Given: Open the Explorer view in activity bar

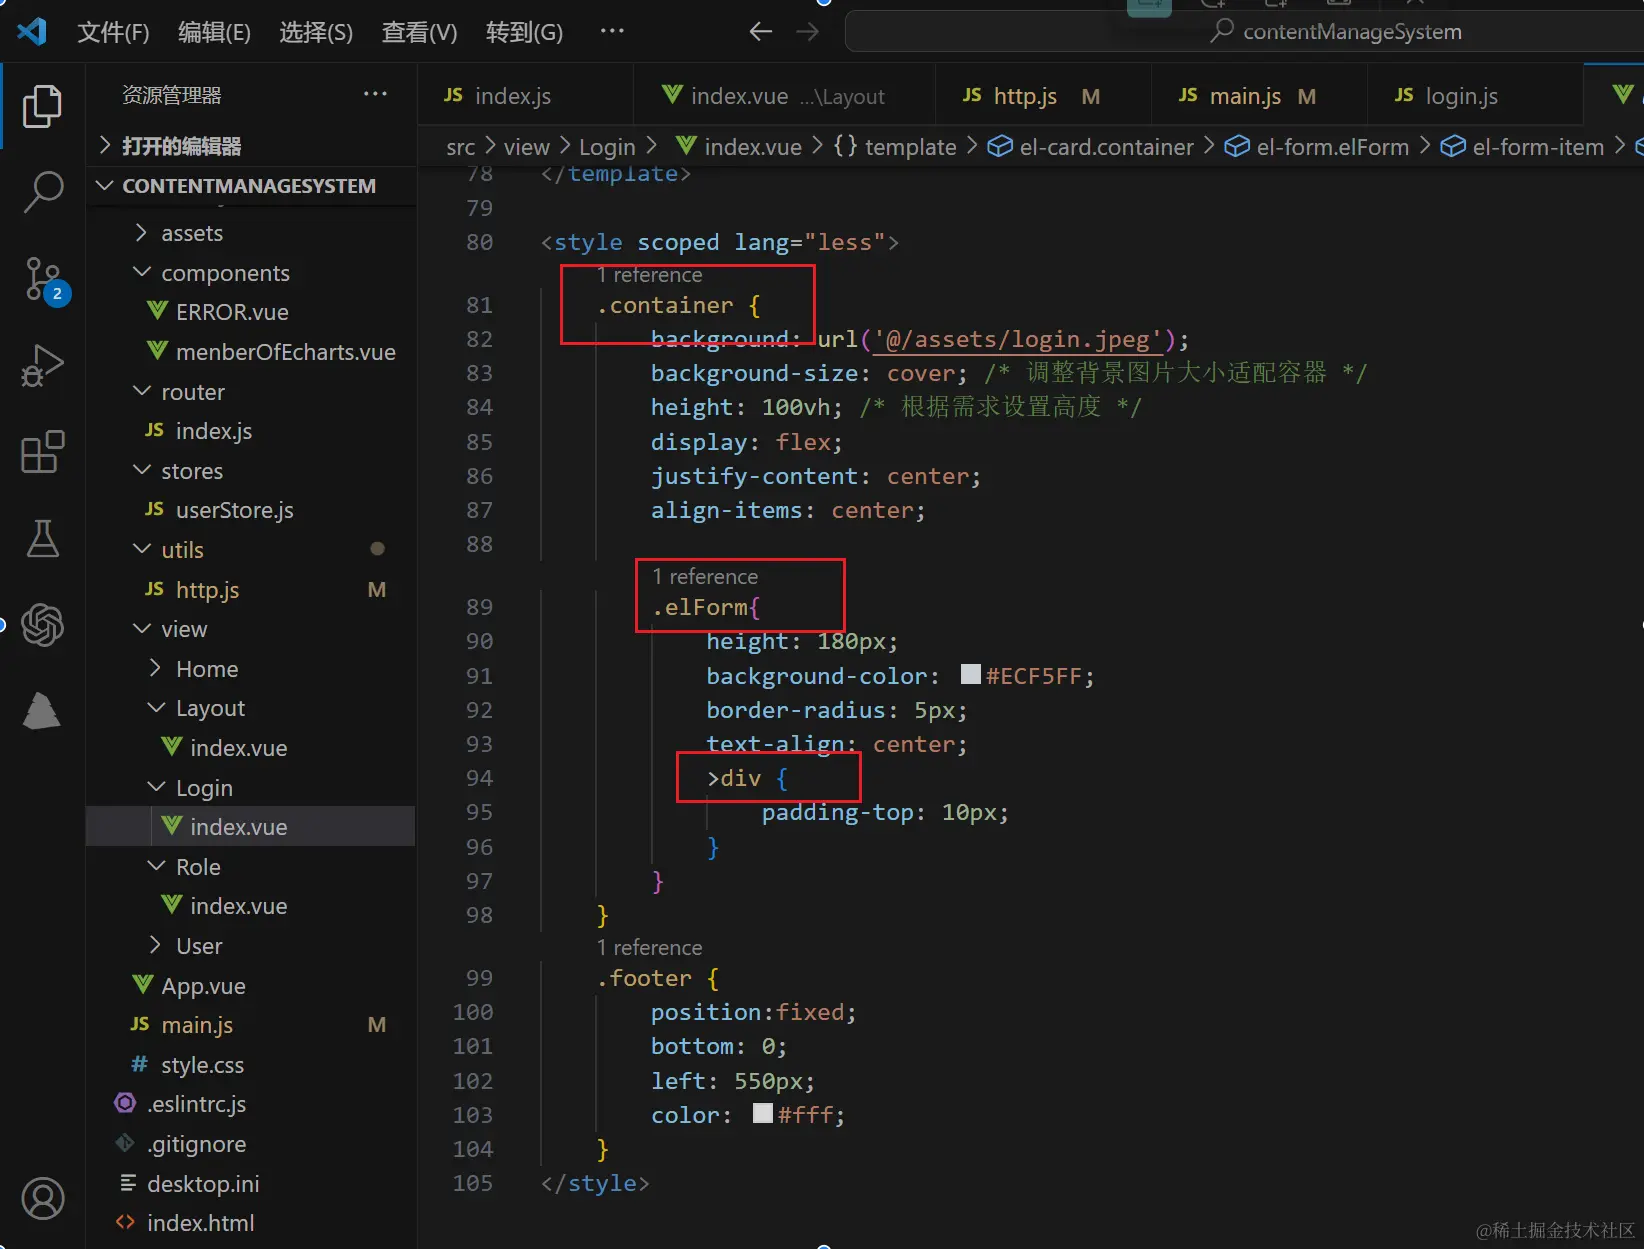Looking at the screenshot, I should tap(42, 106).
